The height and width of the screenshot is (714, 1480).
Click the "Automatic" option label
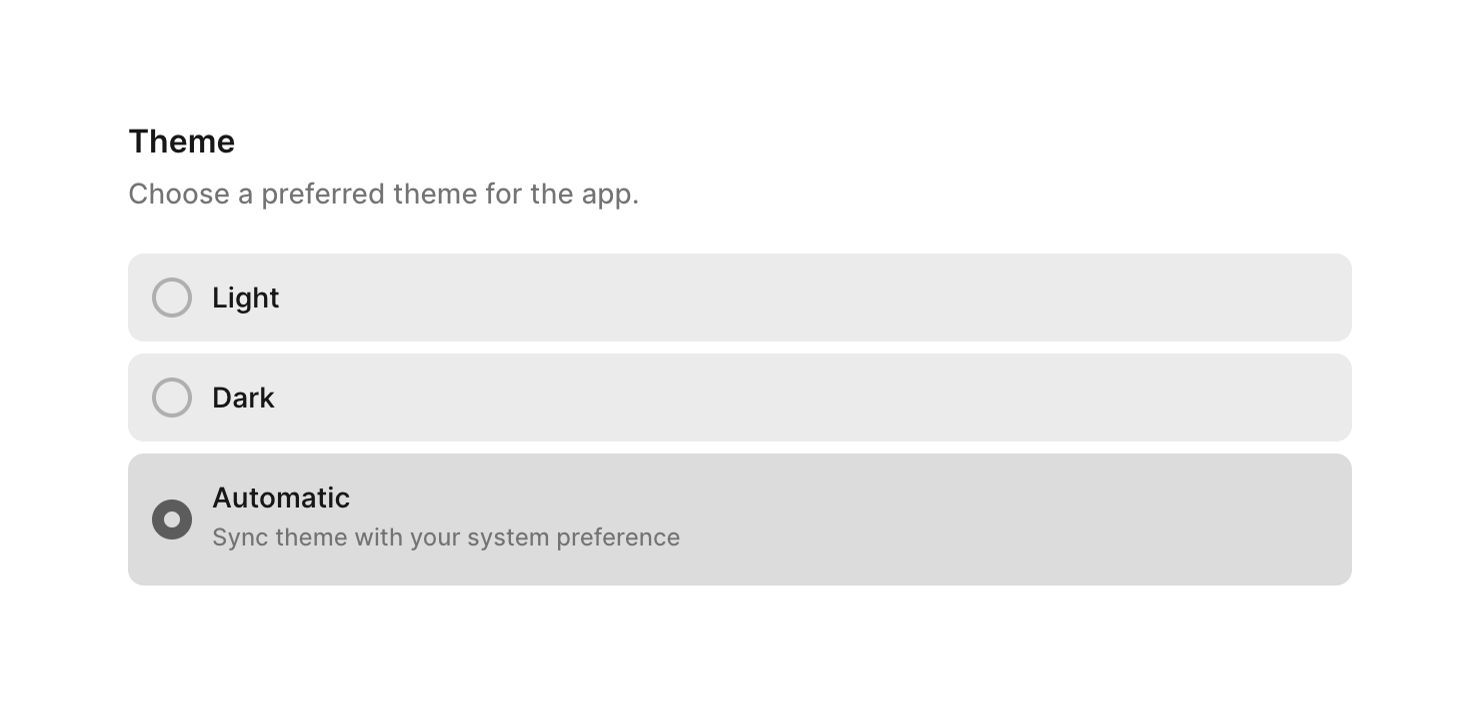(x=281, y=498)
